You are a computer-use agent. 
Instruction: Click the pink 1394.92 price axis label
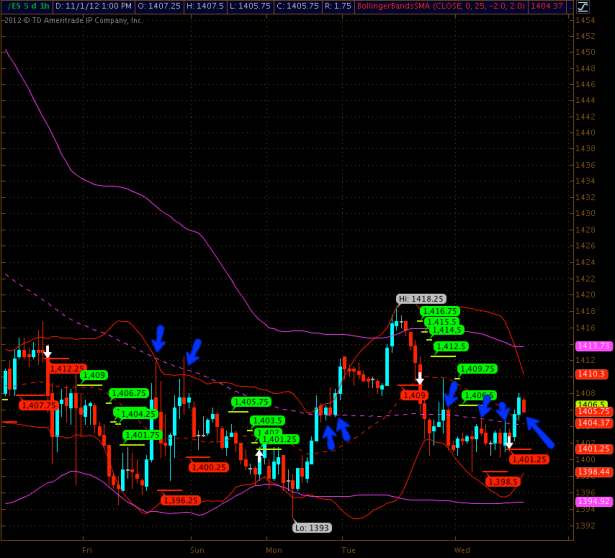593,501
